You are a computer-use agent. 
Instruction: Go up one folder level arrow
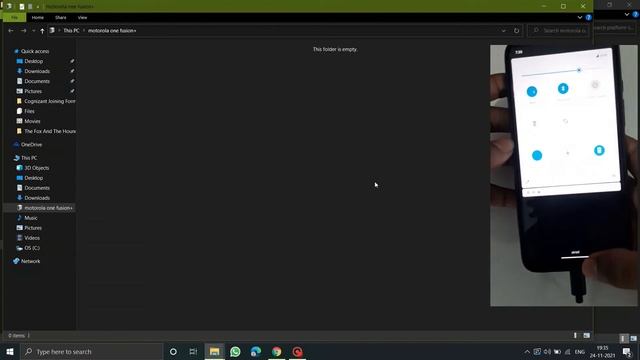42,31
